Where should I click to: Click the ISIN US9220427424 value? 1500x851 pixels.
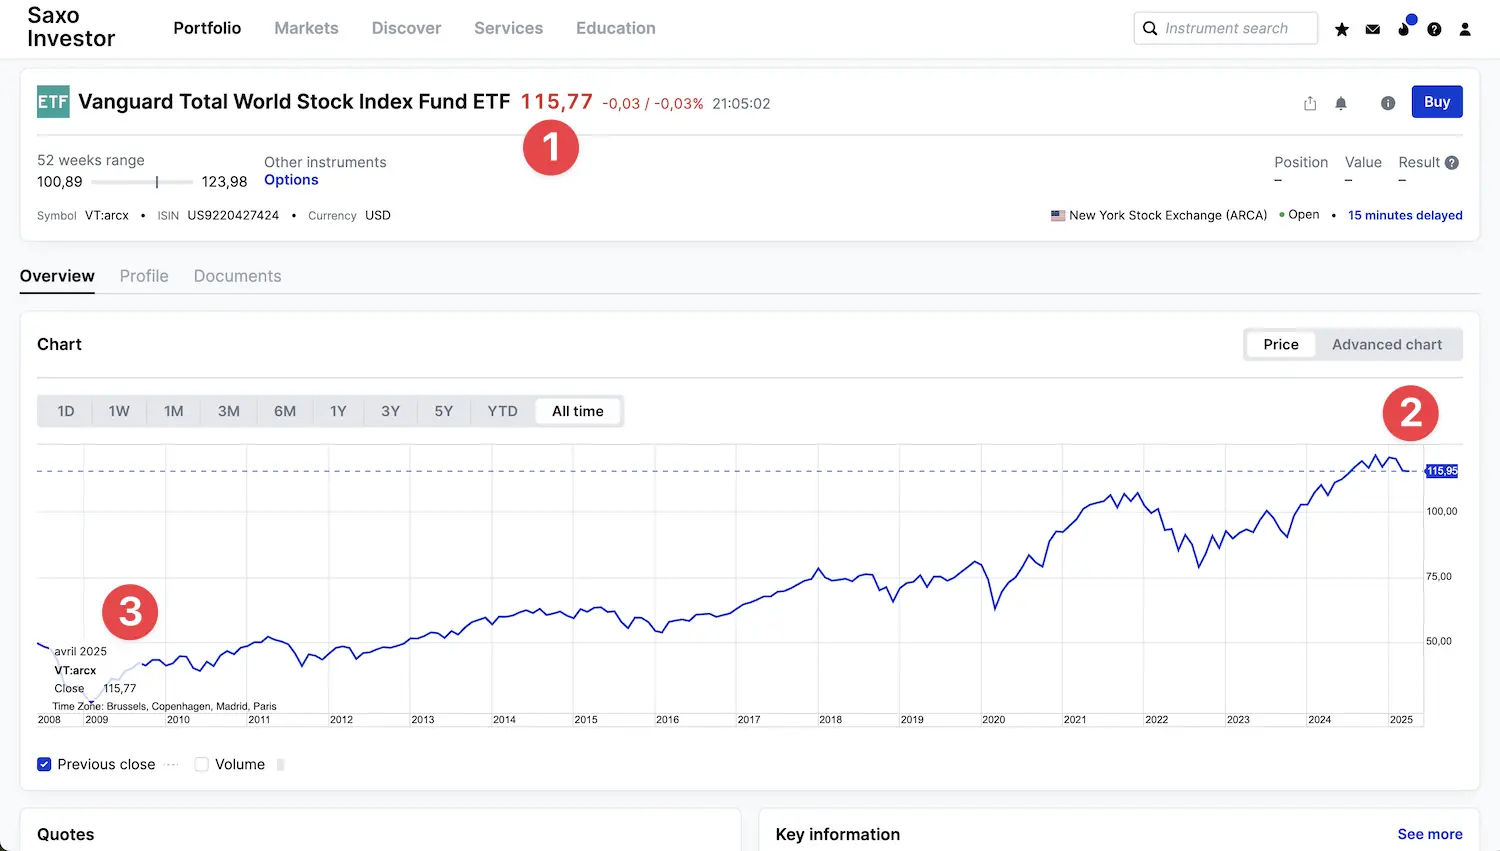click(x=233, y=215)
